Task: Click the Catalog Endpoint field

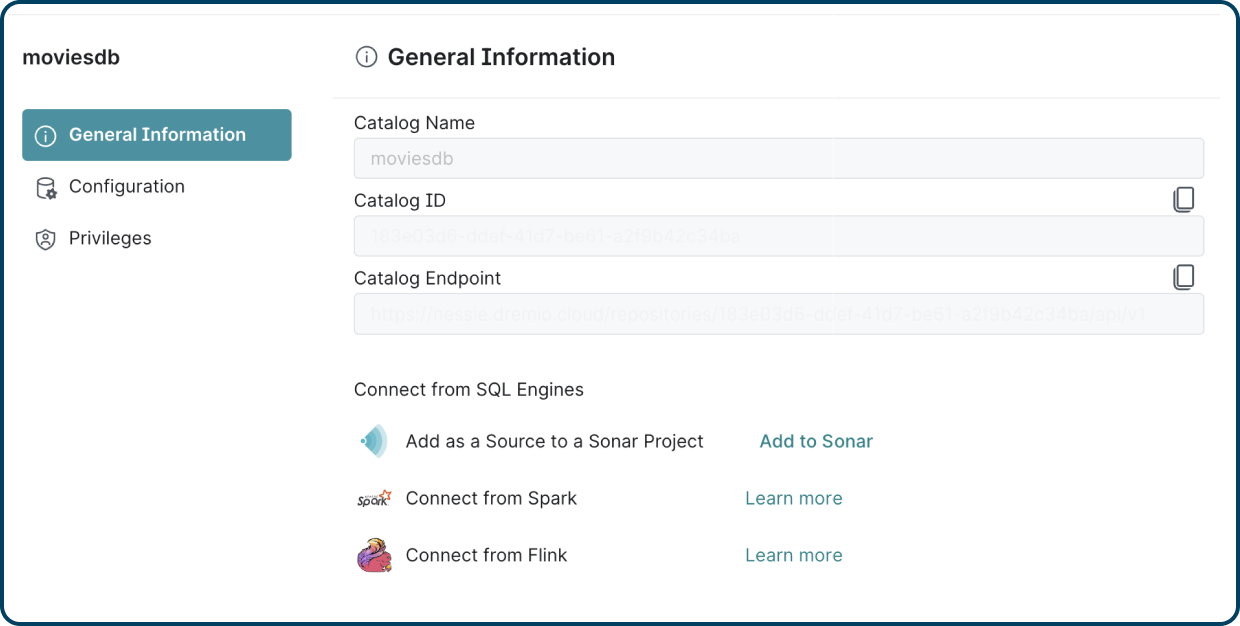Action: (x=778, y=314)
